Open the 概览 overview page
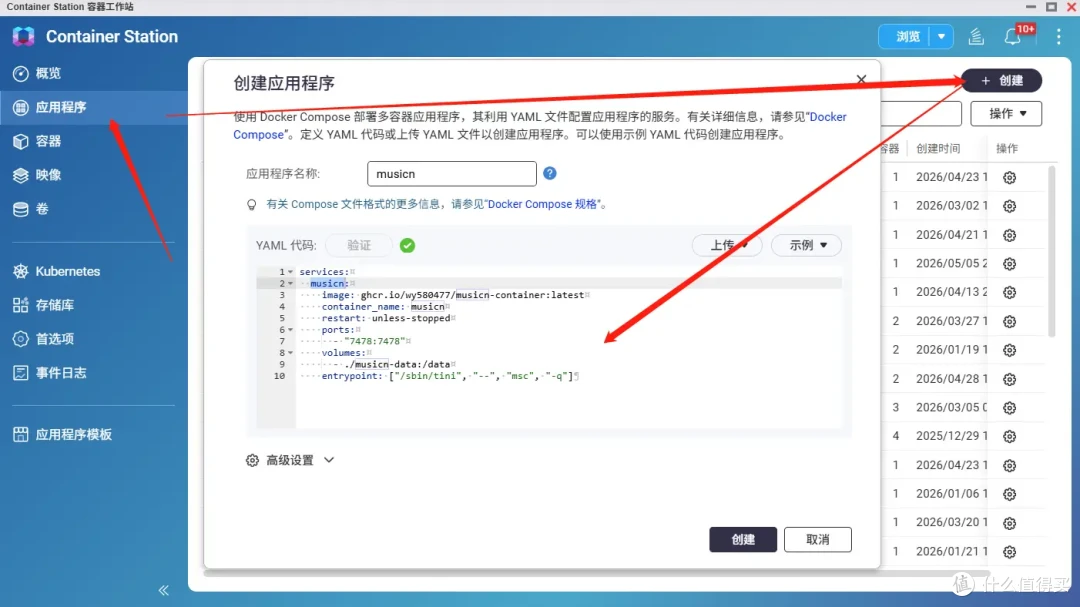 47,73
